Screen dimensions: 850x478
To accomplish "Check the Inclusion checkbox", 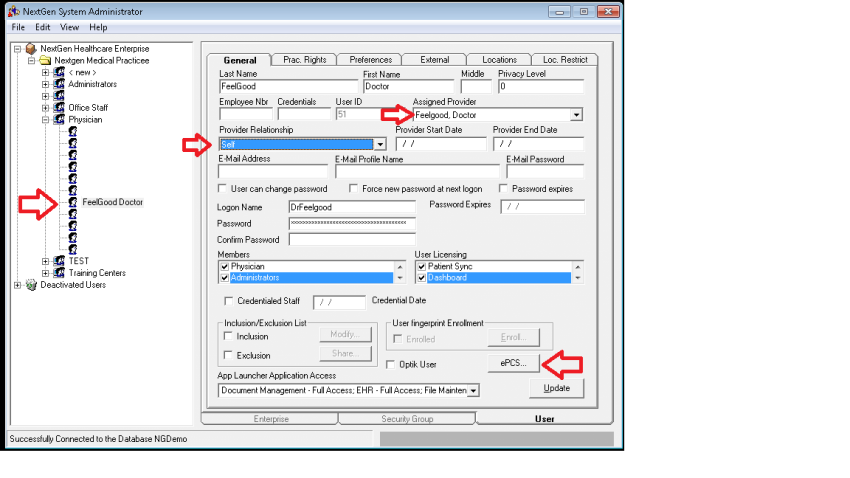I will click(228, 336).
